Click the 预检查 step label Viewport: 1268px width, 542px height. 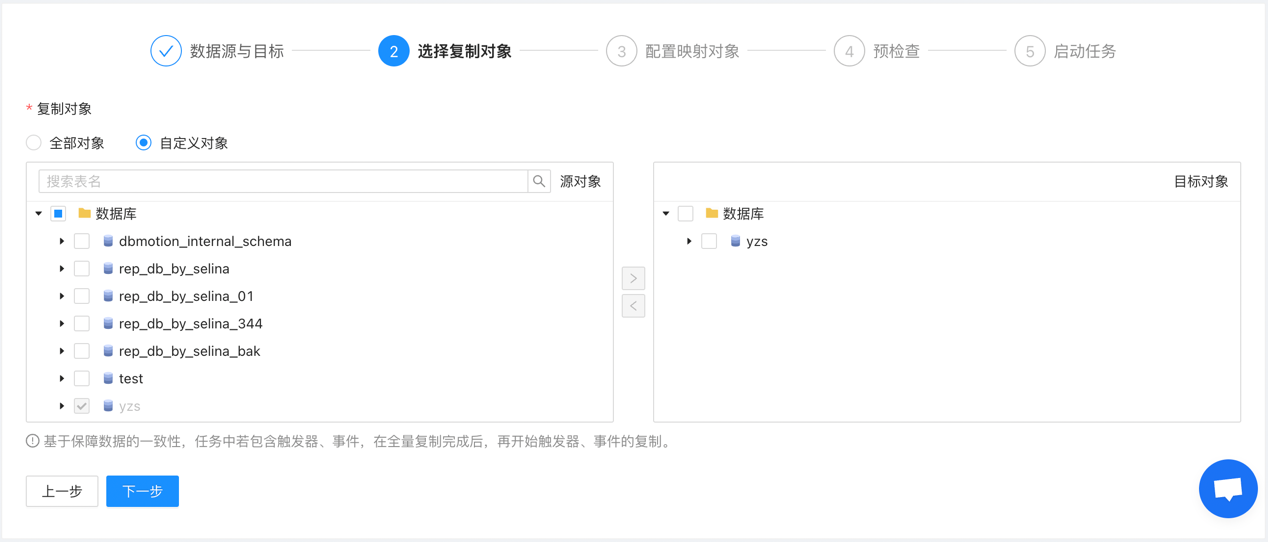[x=897, y=51]
